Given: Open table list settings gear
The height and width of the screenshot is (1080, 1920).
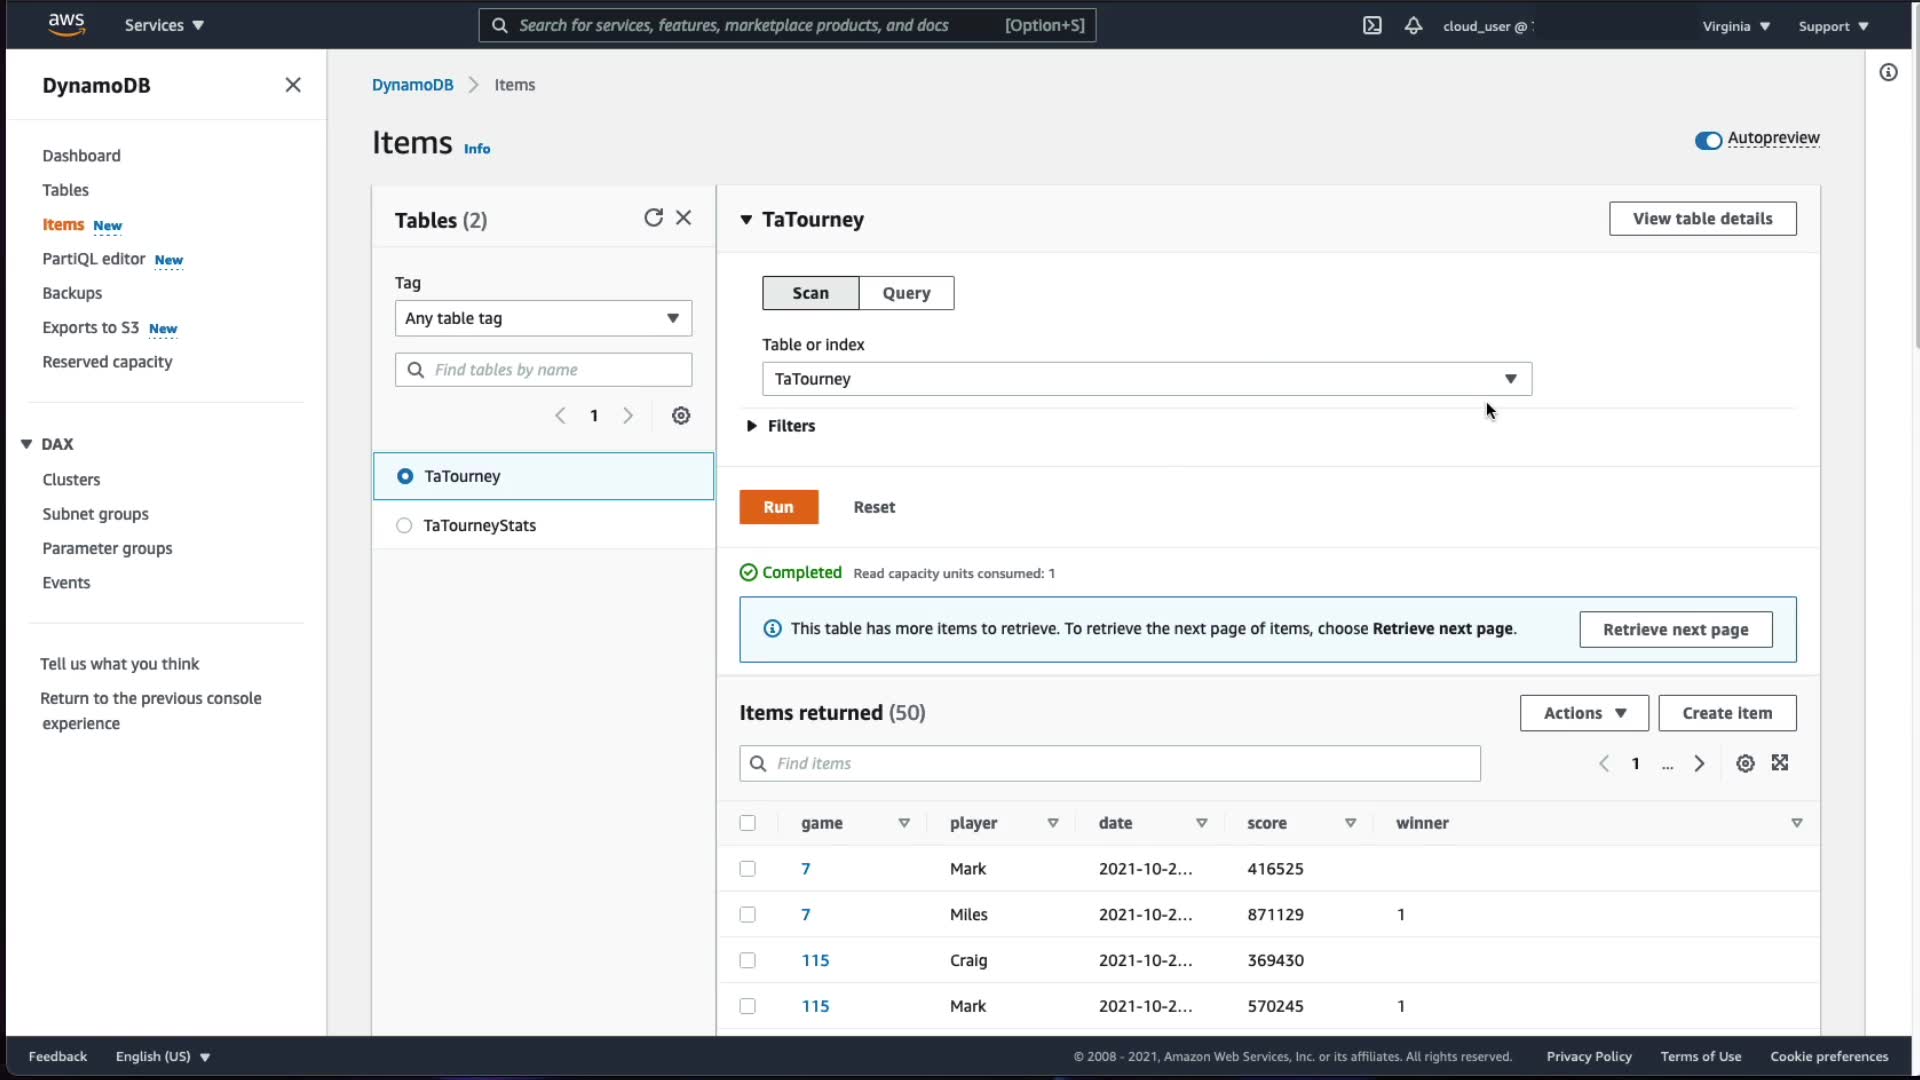Looking at the screenshot, I should point(681,416).
